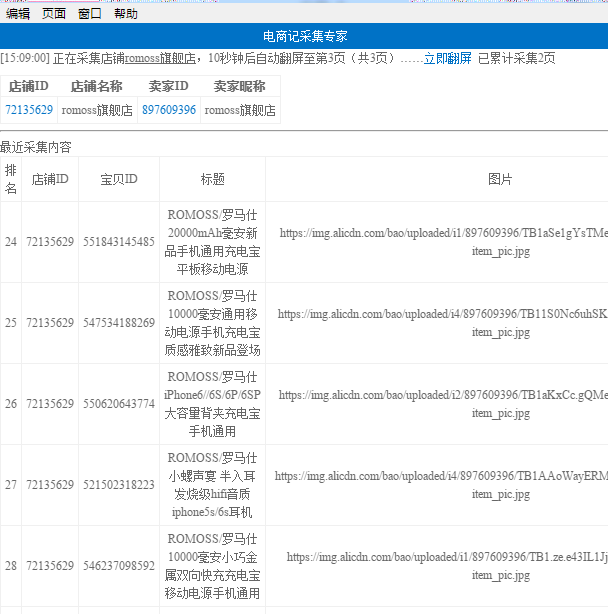
Task: Click the 宝贝ID column header
Action: coord(119,179)
